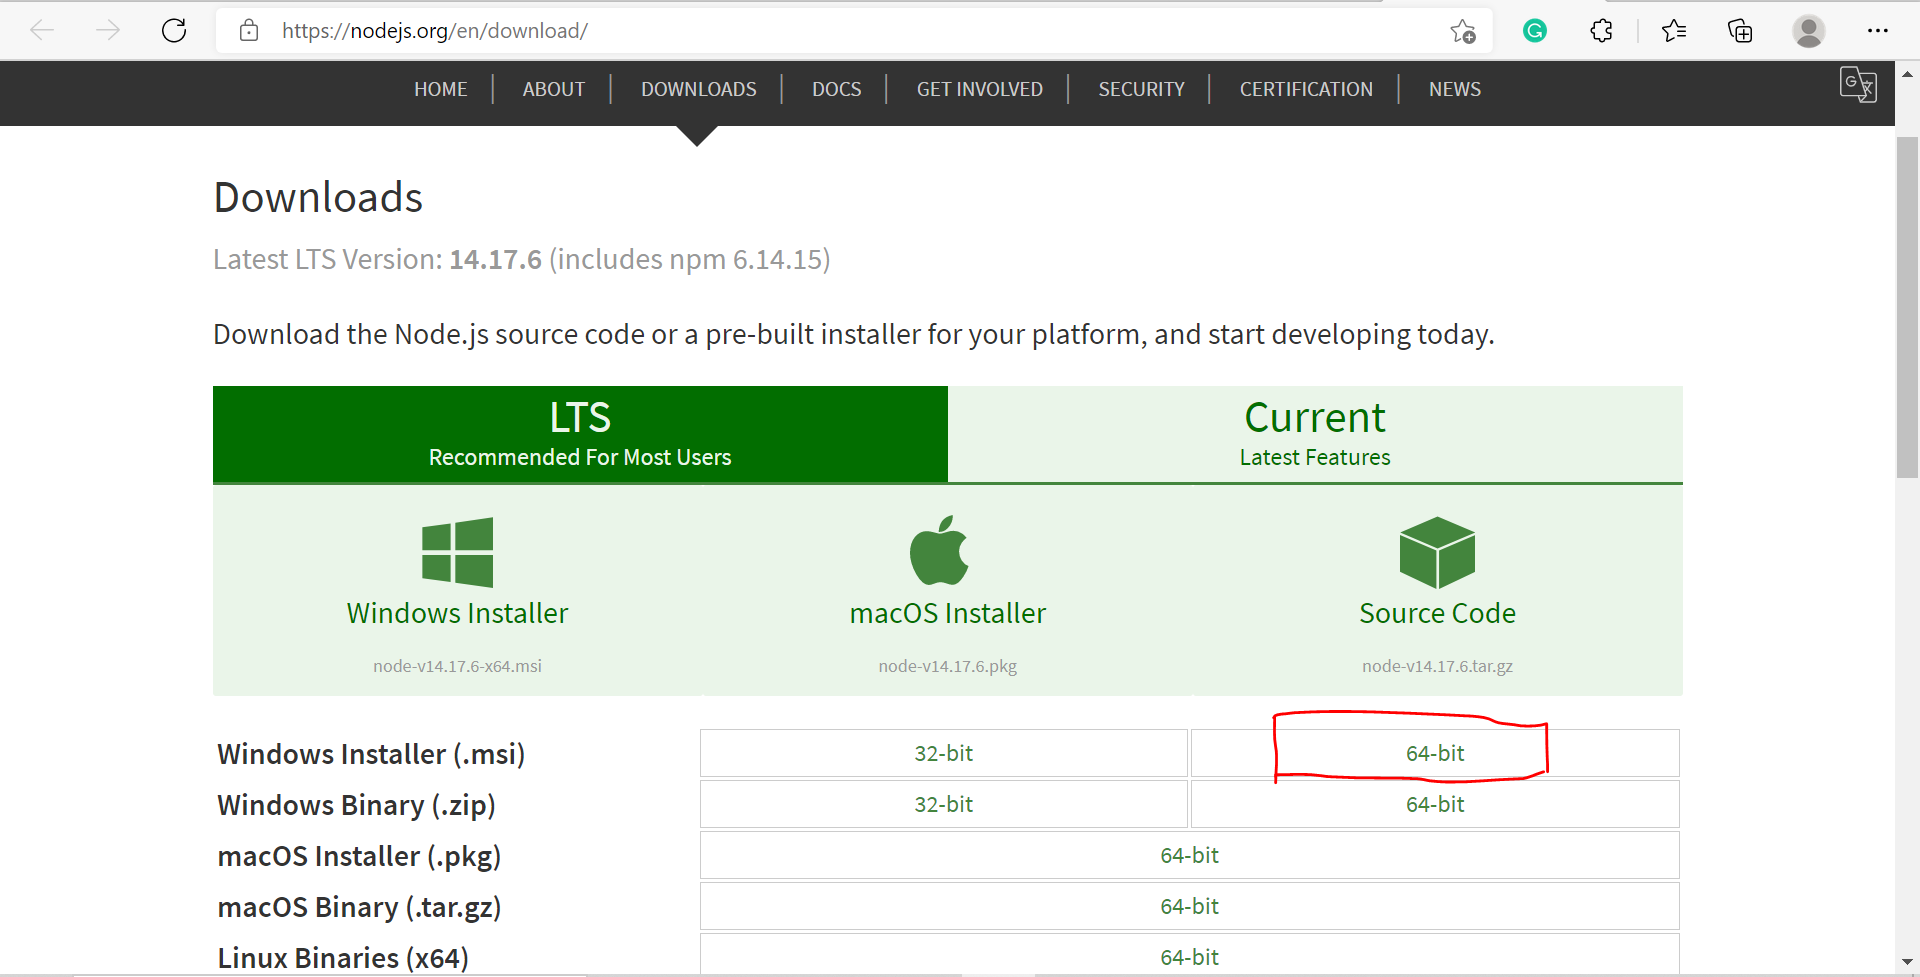The image size is (1920, 977).
Task: Click node-v14.17.6.tar.gz filename text
Action: point(1437,666)
